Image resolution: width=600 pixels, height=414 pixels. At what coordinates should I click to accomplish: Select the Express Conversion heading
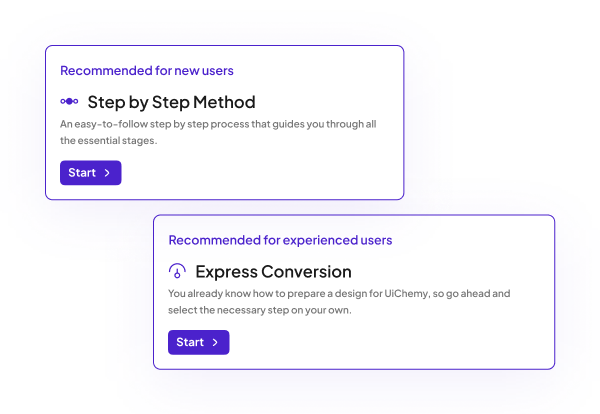click(x=273, y=272)
